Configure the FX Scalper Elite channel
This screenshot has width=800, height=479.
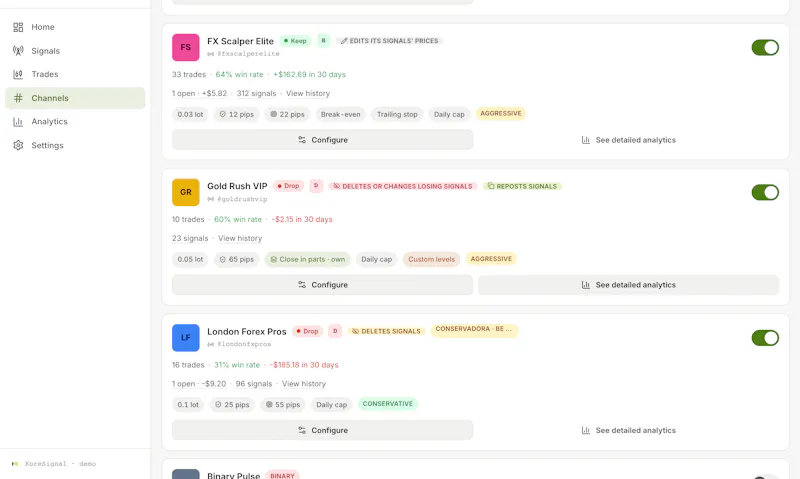tap(322, 140)
